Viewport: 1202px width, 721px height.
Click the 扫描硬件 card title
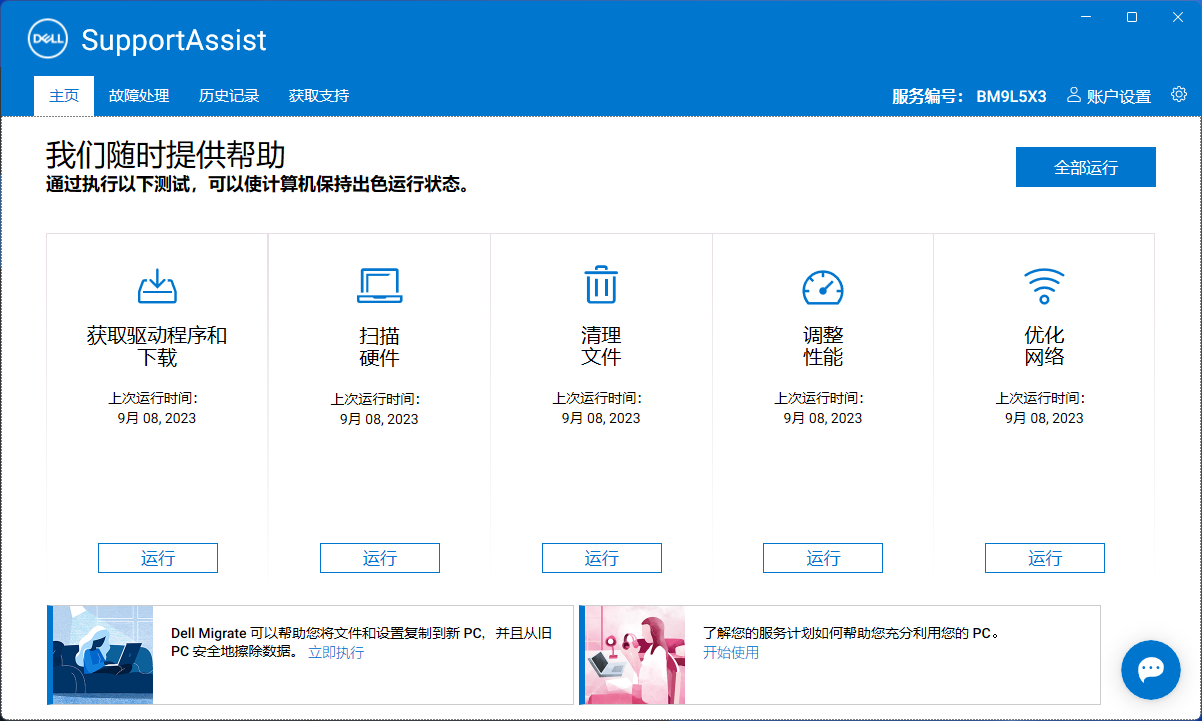coord(380,346)
